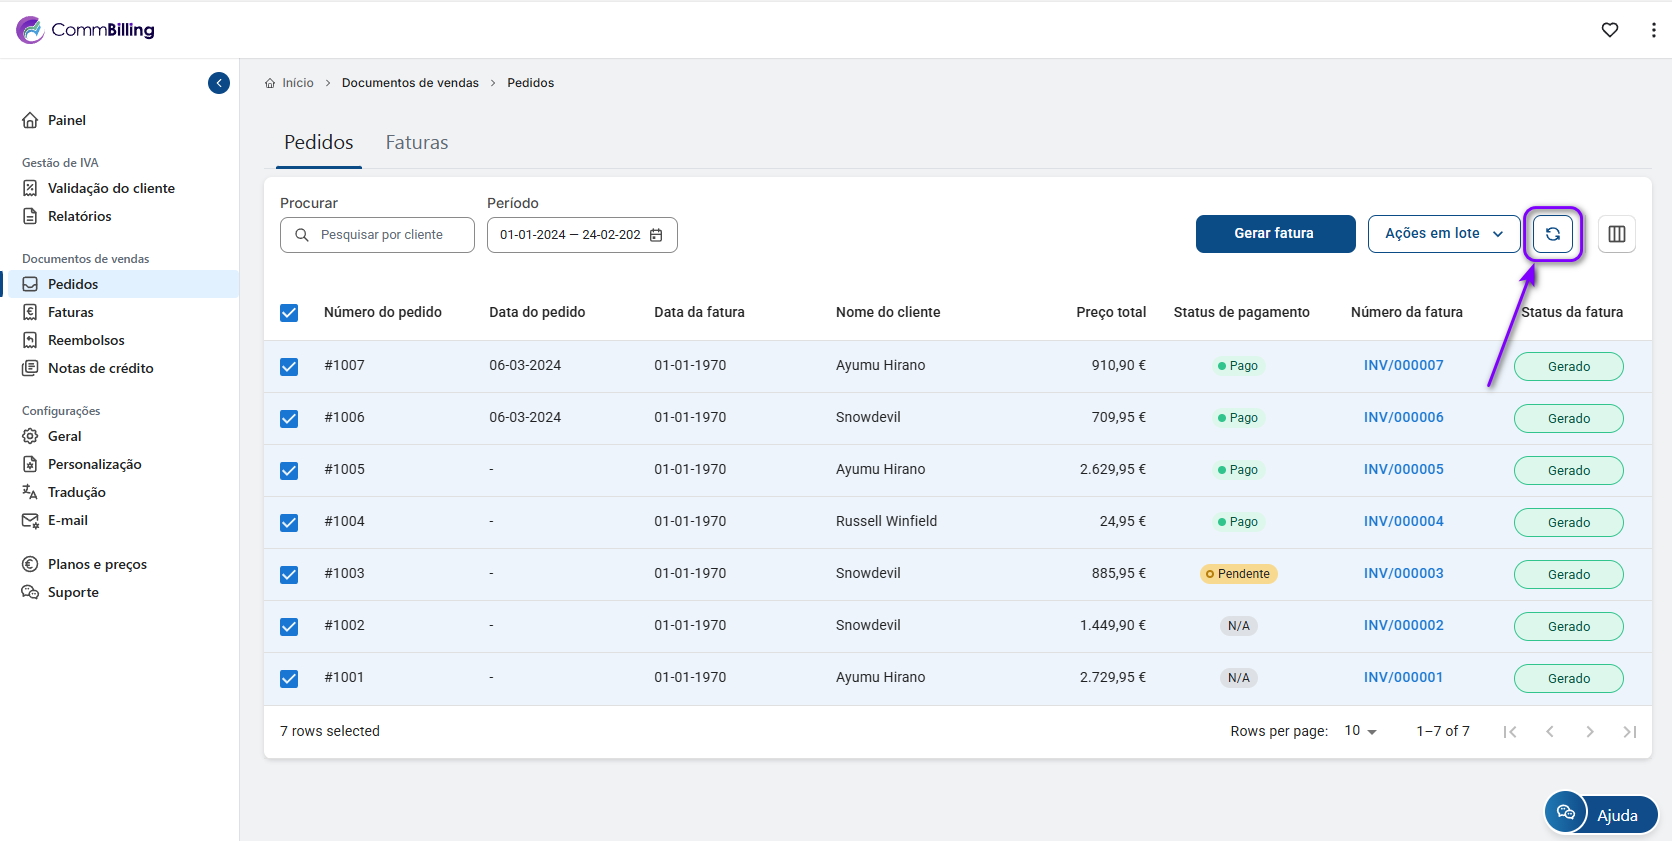Viewport: 1672px width, 841px height.
Task: Open Notas de crédito in sidebar
Action: click(x=100, y=368)
